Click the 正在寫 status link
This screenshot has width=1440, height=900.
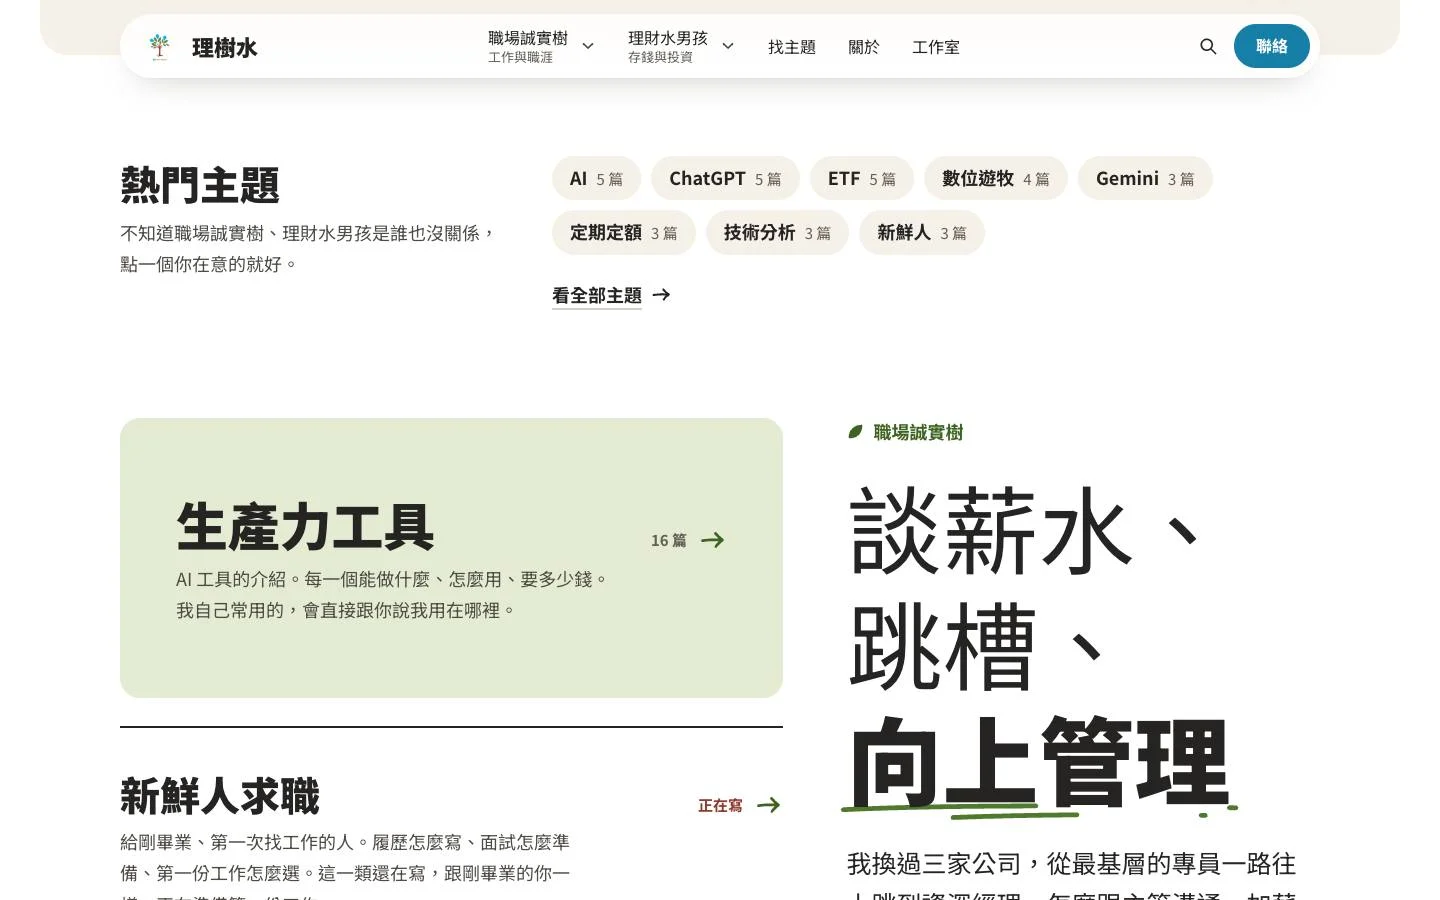coord(720,805)
